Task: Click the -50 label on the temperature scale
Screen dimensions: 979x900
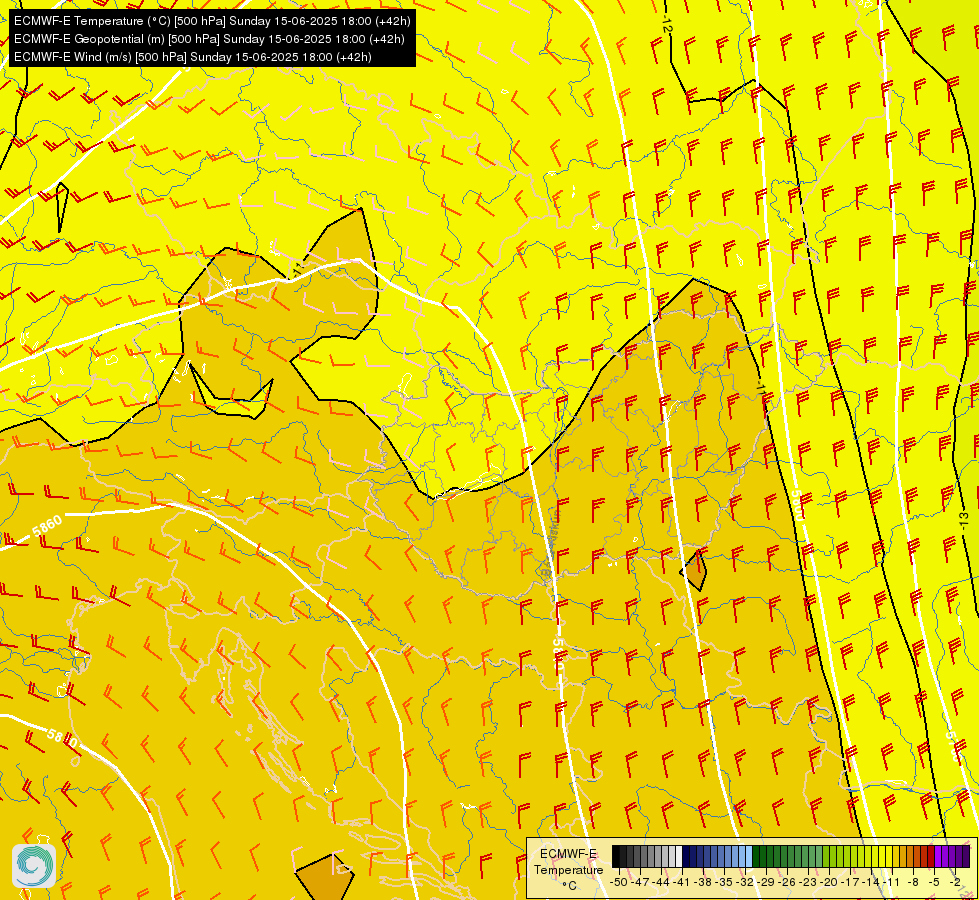Action: click(x=619, y=882)
